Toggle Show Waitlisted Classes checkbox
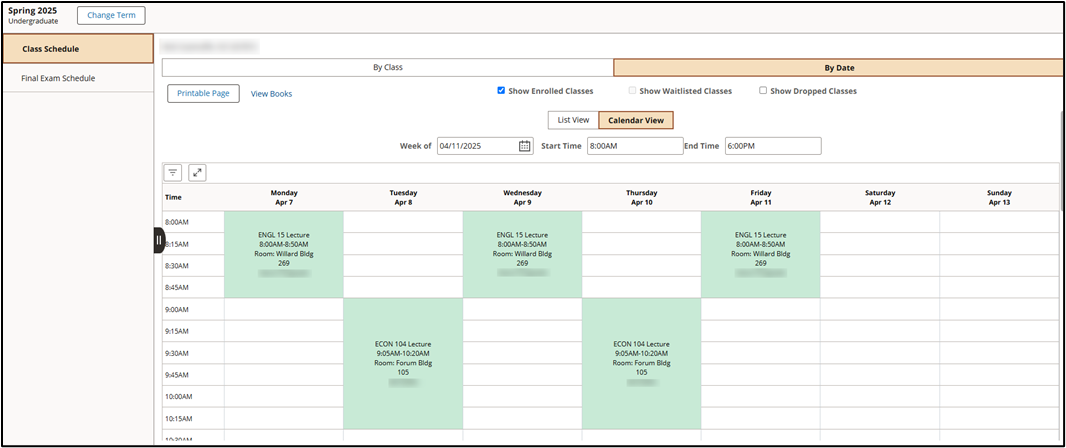 pyautogui.click(x=632, y=91)
